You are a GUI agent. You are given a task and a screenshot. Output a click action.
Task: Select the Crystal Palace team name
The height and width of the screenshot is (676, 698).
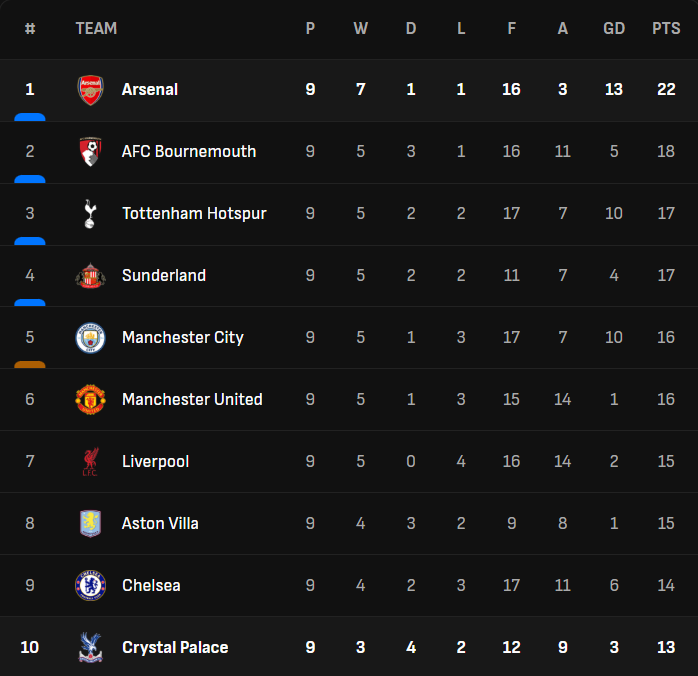(x=175, y=648)
